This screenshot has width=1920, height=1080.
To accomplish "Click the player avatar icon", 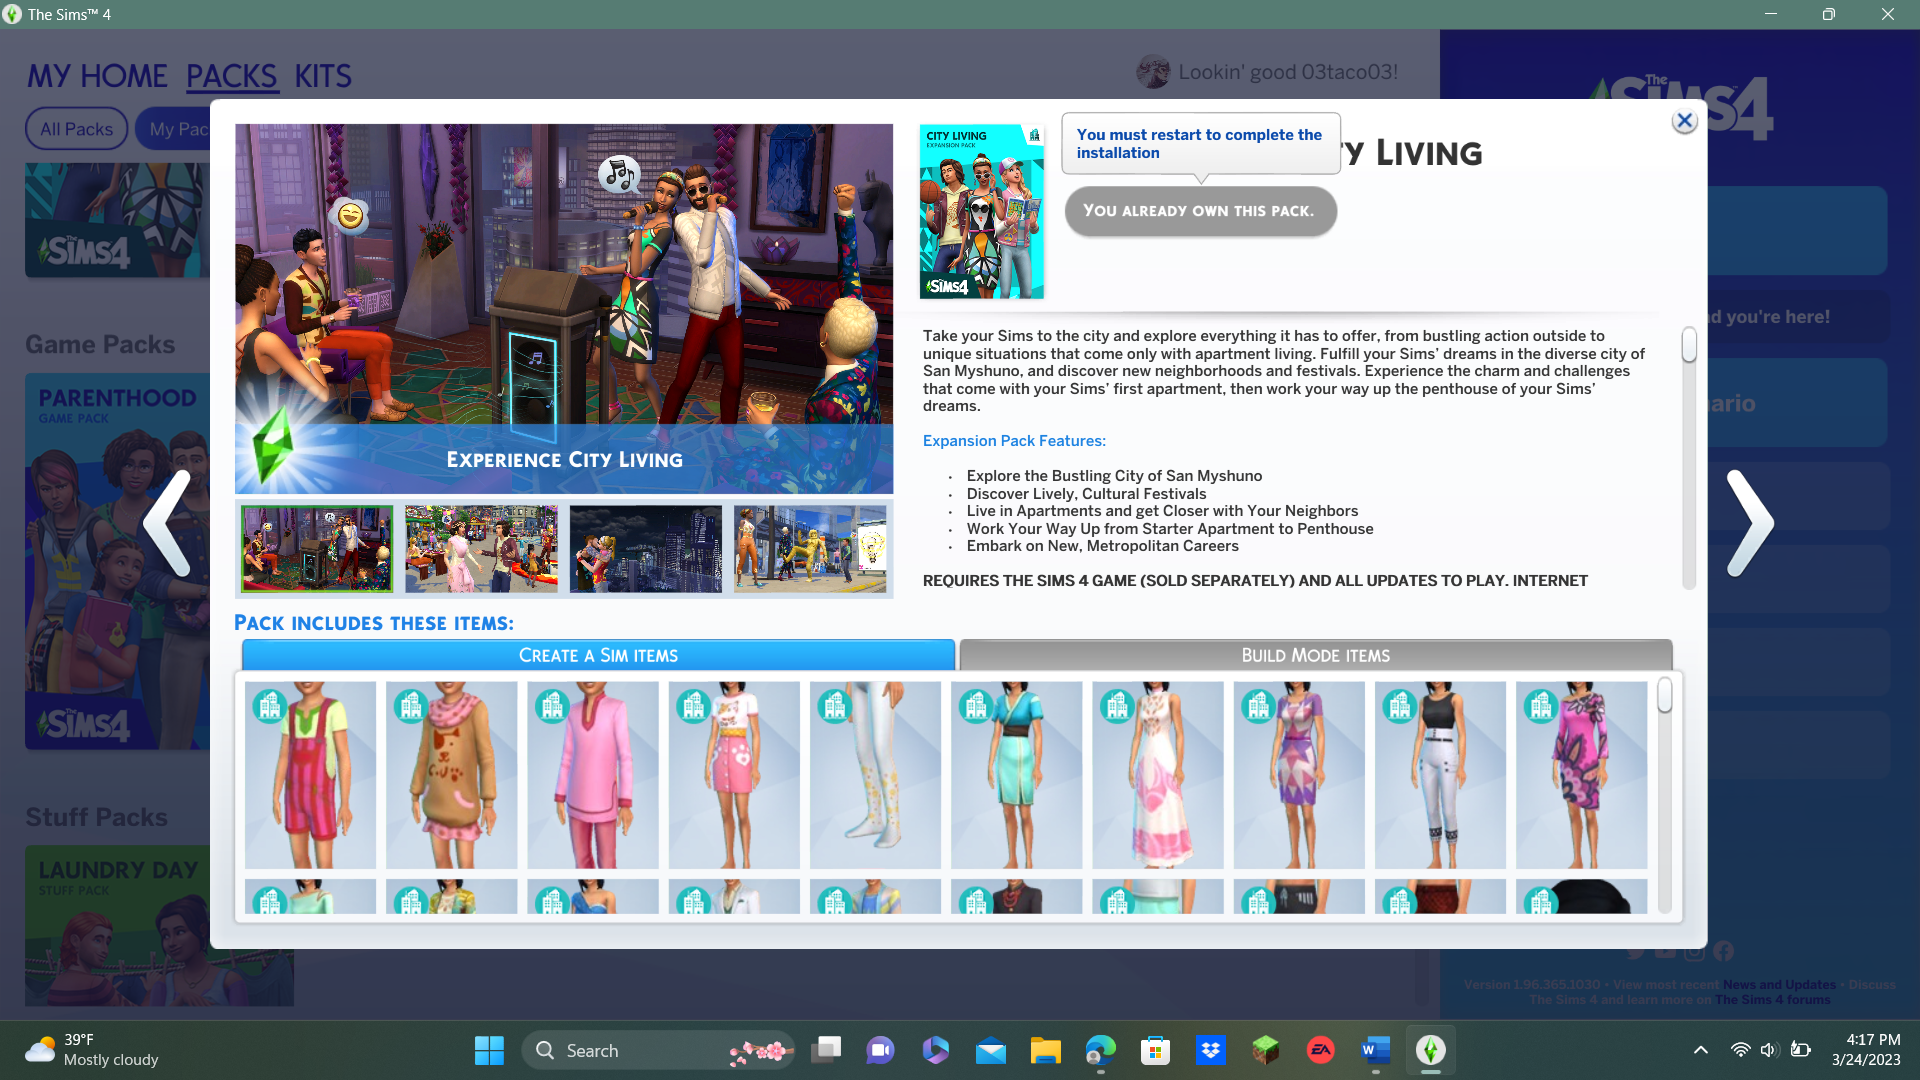I will (1153, 72).
